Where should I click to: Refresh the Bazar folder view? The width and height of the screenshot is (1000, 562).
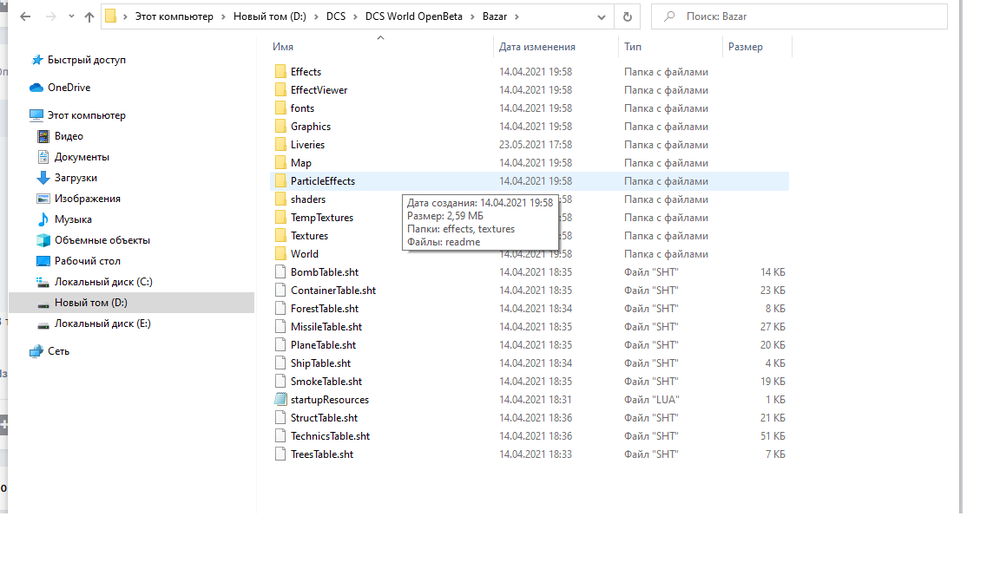[628, 17]
